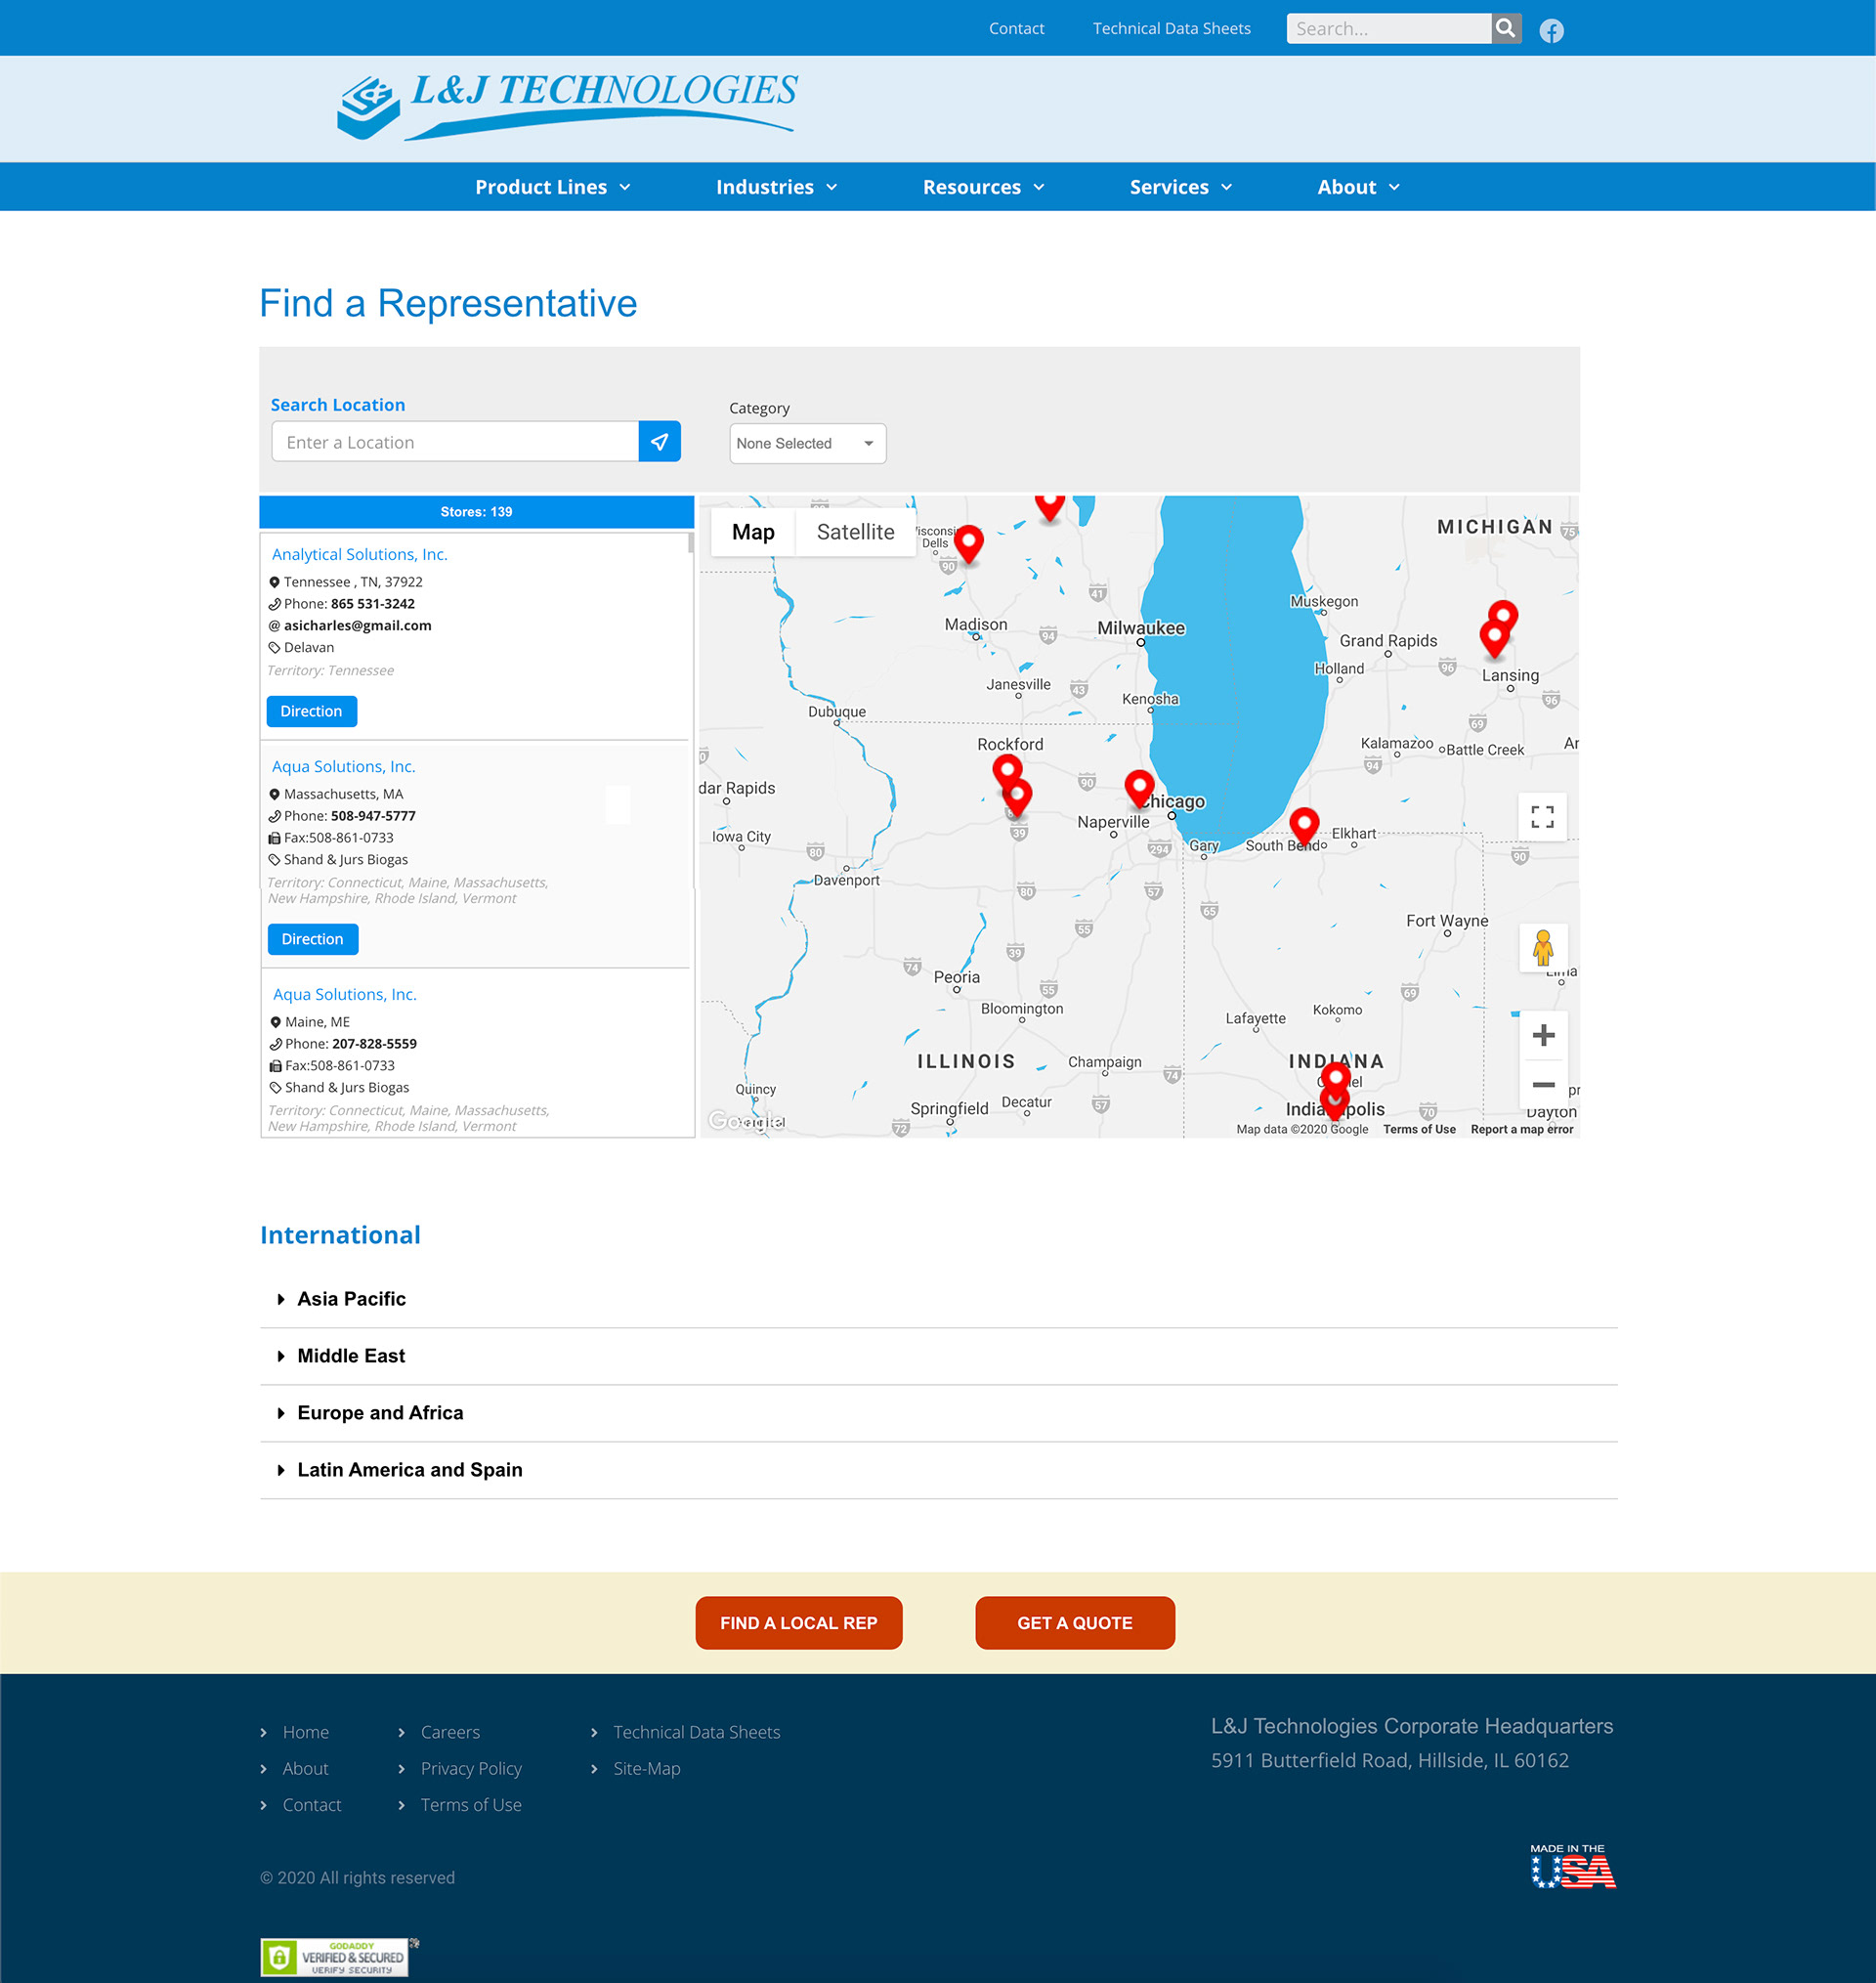Toggle fullscreen map view
This screenshot has width=1876, height=1983.
(x=1542, y=817)
